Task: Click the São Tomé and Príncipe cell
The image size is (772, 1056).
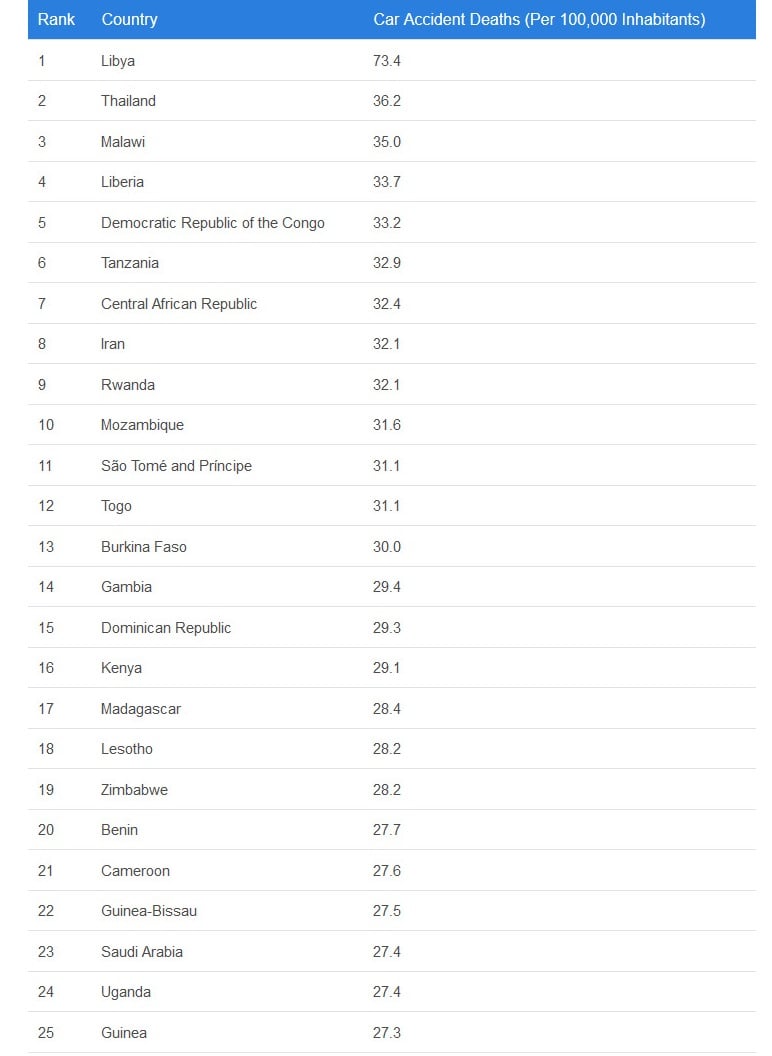Action: coord(176,466)
